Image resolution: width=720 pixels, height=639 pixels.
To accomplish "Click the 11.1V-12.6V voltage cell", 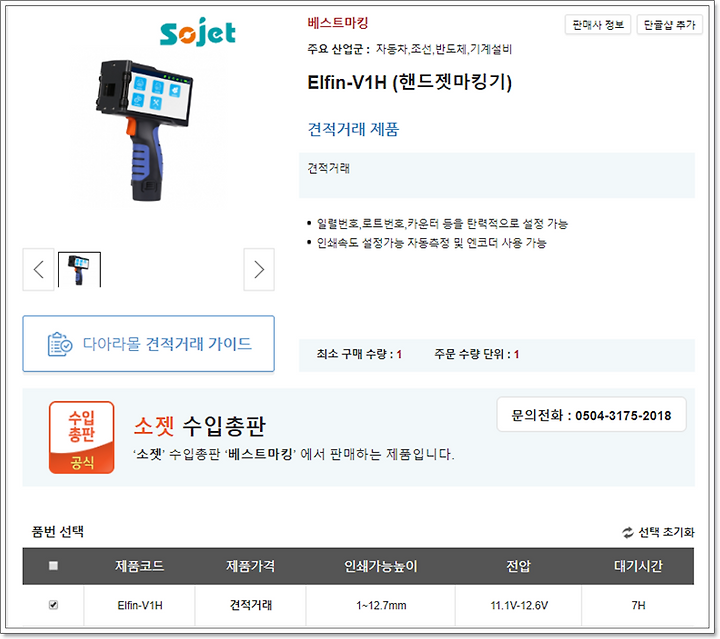I will tap(519, 605).
